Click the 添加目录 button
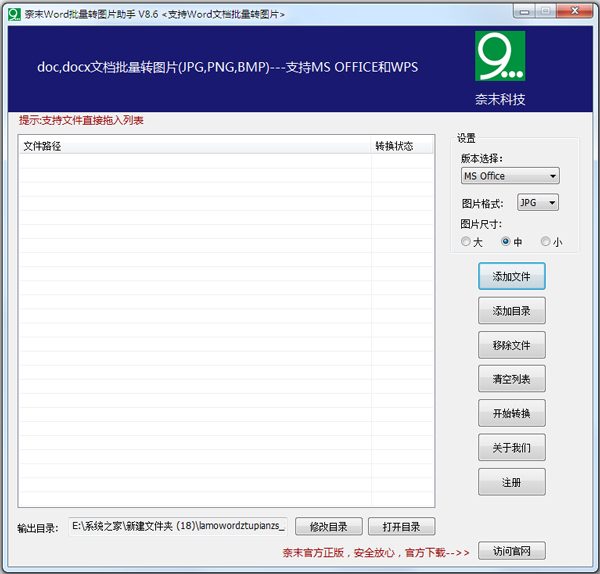 click(512, 311)
